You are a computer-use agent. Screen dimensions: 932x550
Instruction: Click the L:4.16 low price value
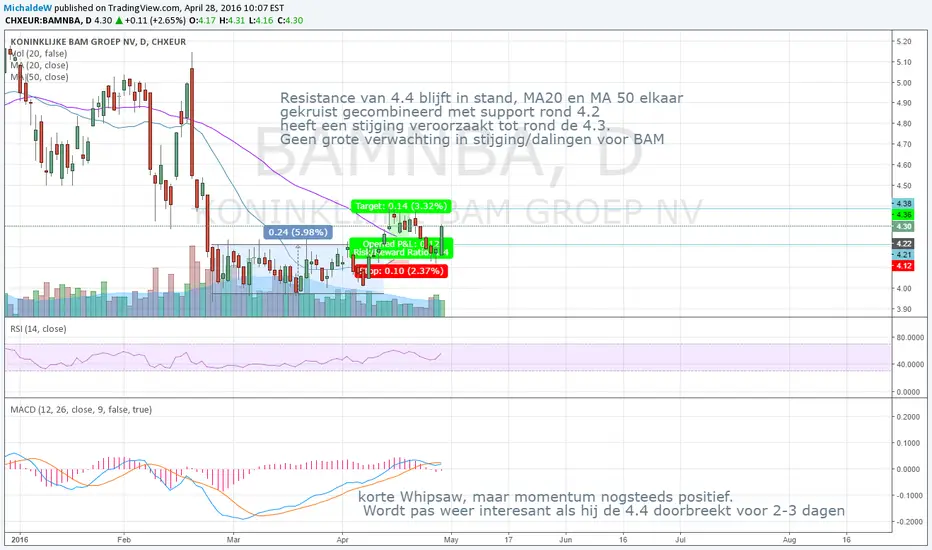[260, 20]
